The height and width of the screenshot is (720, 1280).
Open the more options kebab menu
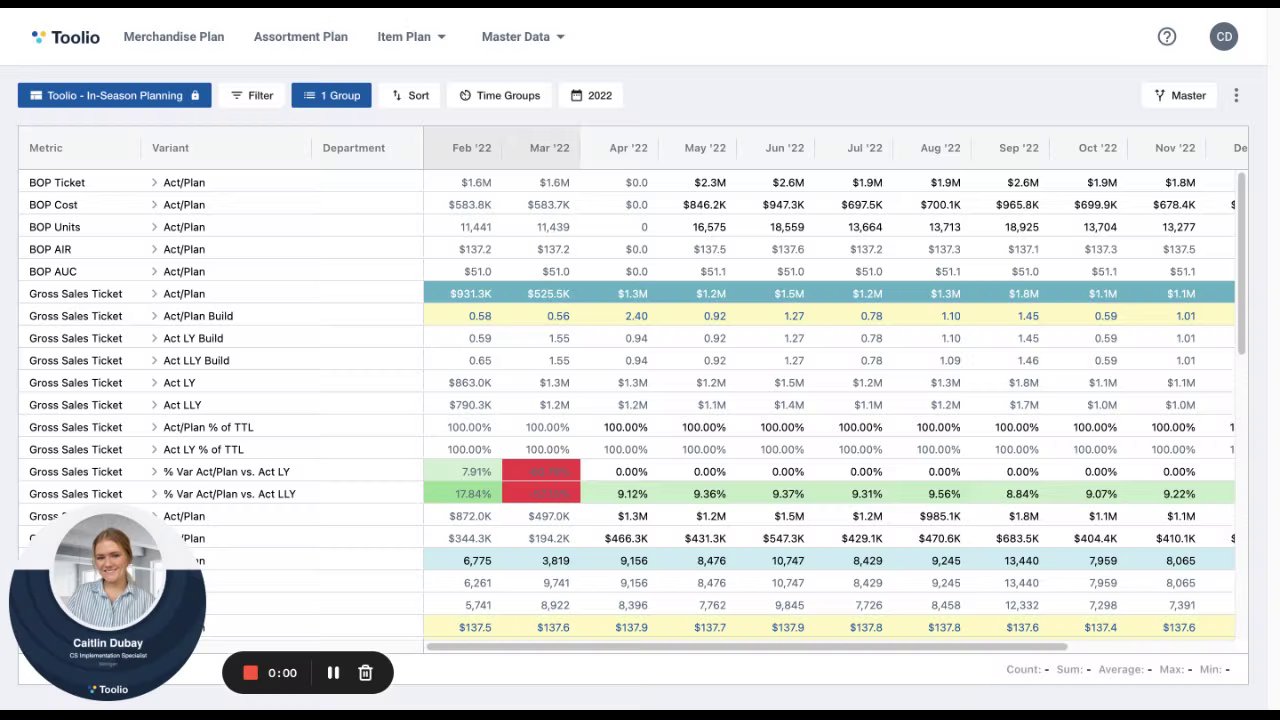[x=1236, y=95]
